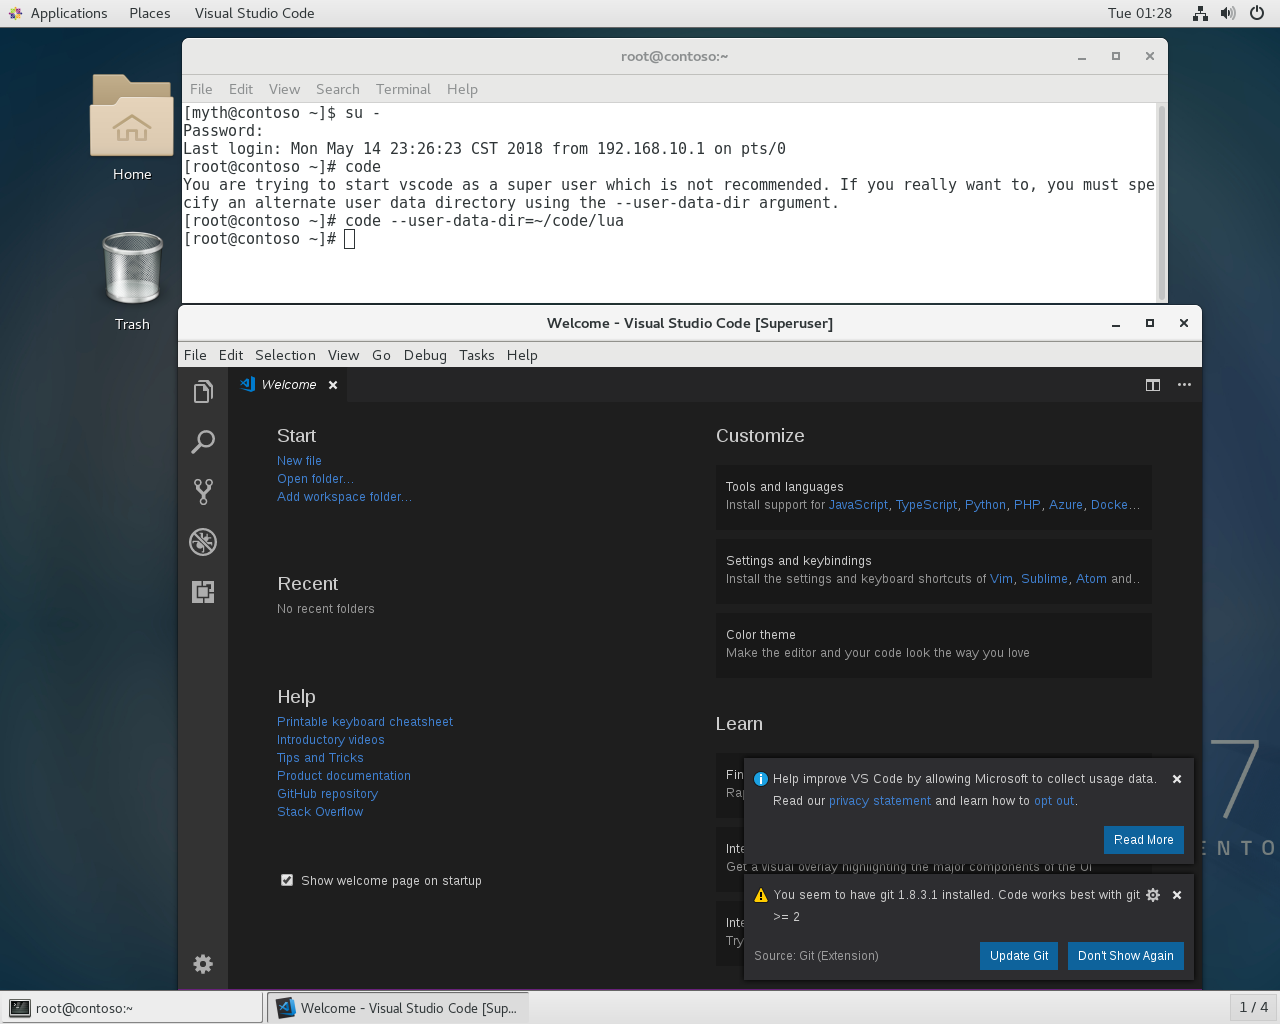
Task: Open VS Code Go menu
Action: 381,355
